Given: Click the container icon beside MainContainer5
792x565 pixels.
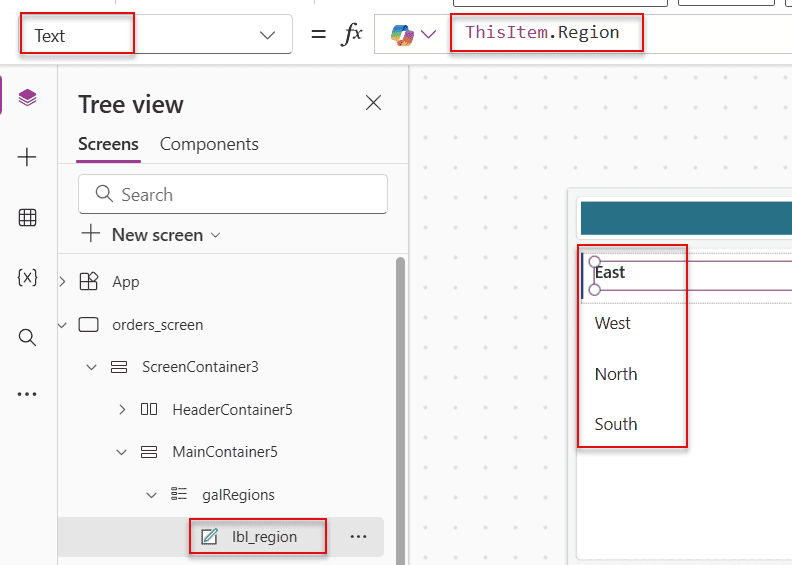Looking at the screenshot, I should pyautogui.click(x=148, y=452).
